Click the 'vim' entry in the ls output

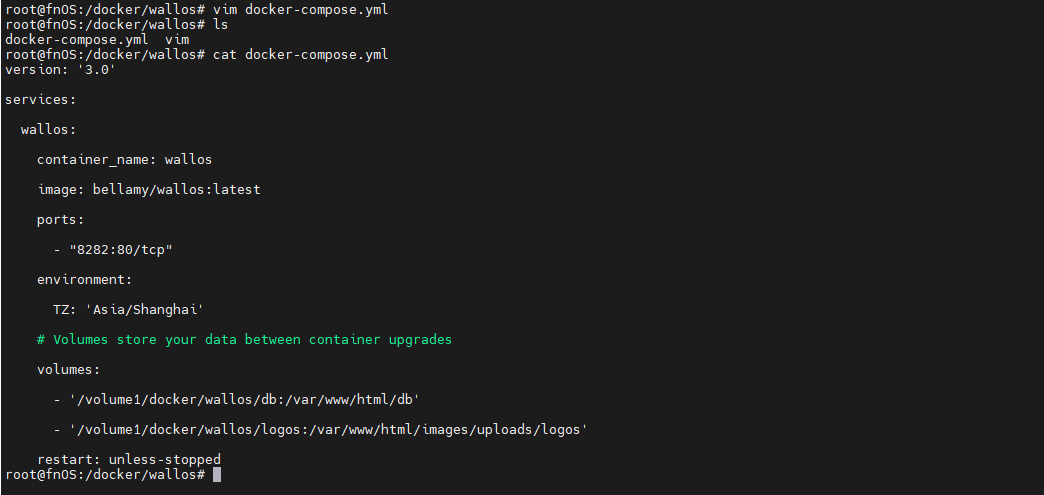click(x=177, y=40)
